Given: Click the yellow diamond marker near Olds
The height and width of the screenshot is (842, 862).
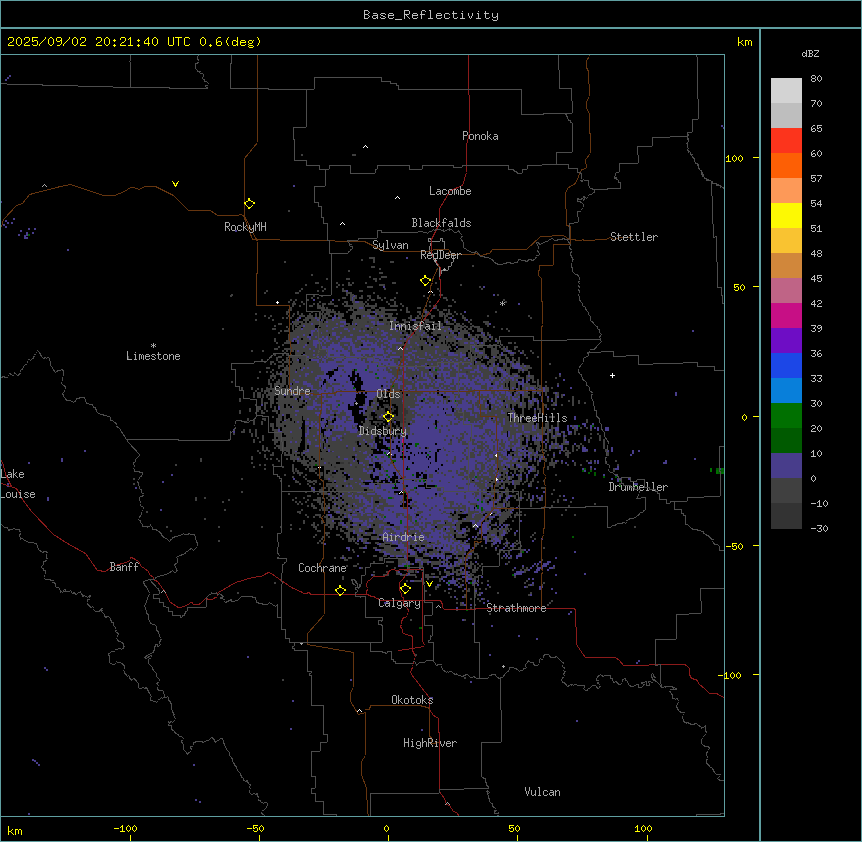Looking at the screenshot, I should pos(388,416).
